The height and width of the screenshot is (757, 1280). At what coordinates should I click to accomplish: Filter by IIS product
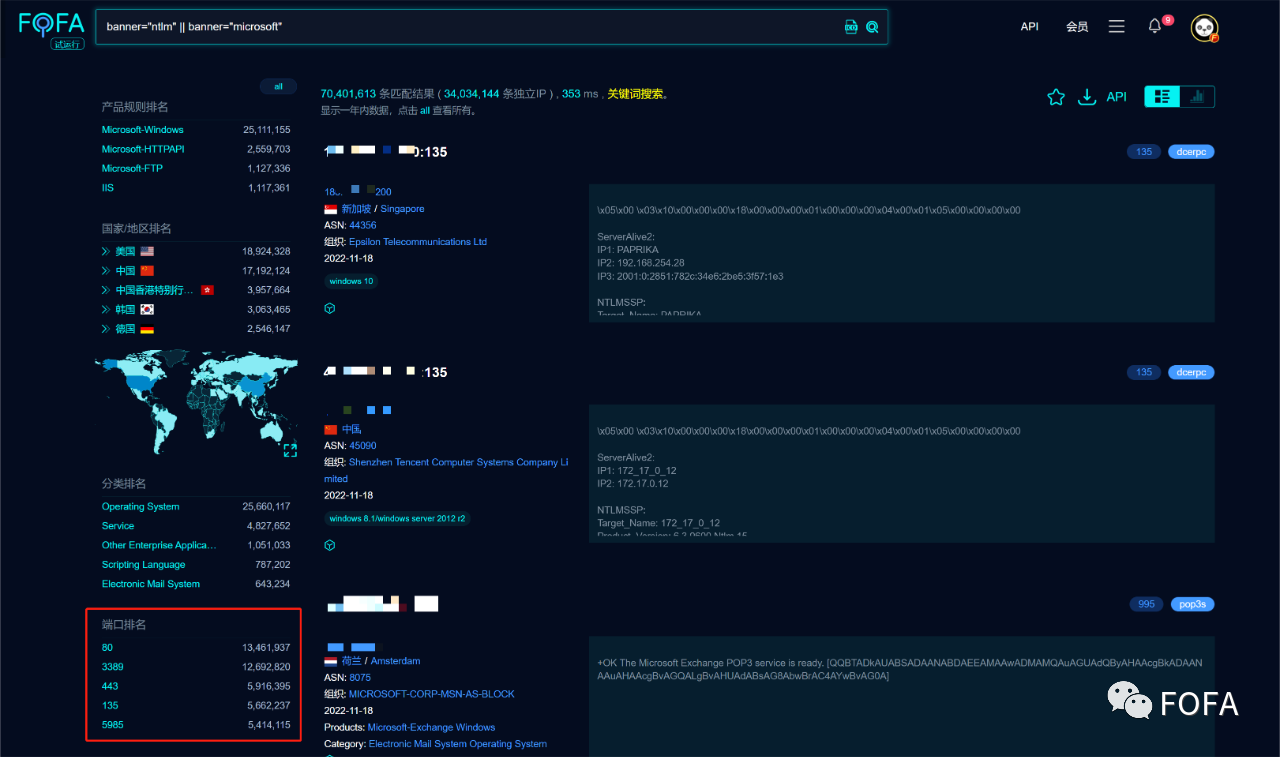coord(108,188)
